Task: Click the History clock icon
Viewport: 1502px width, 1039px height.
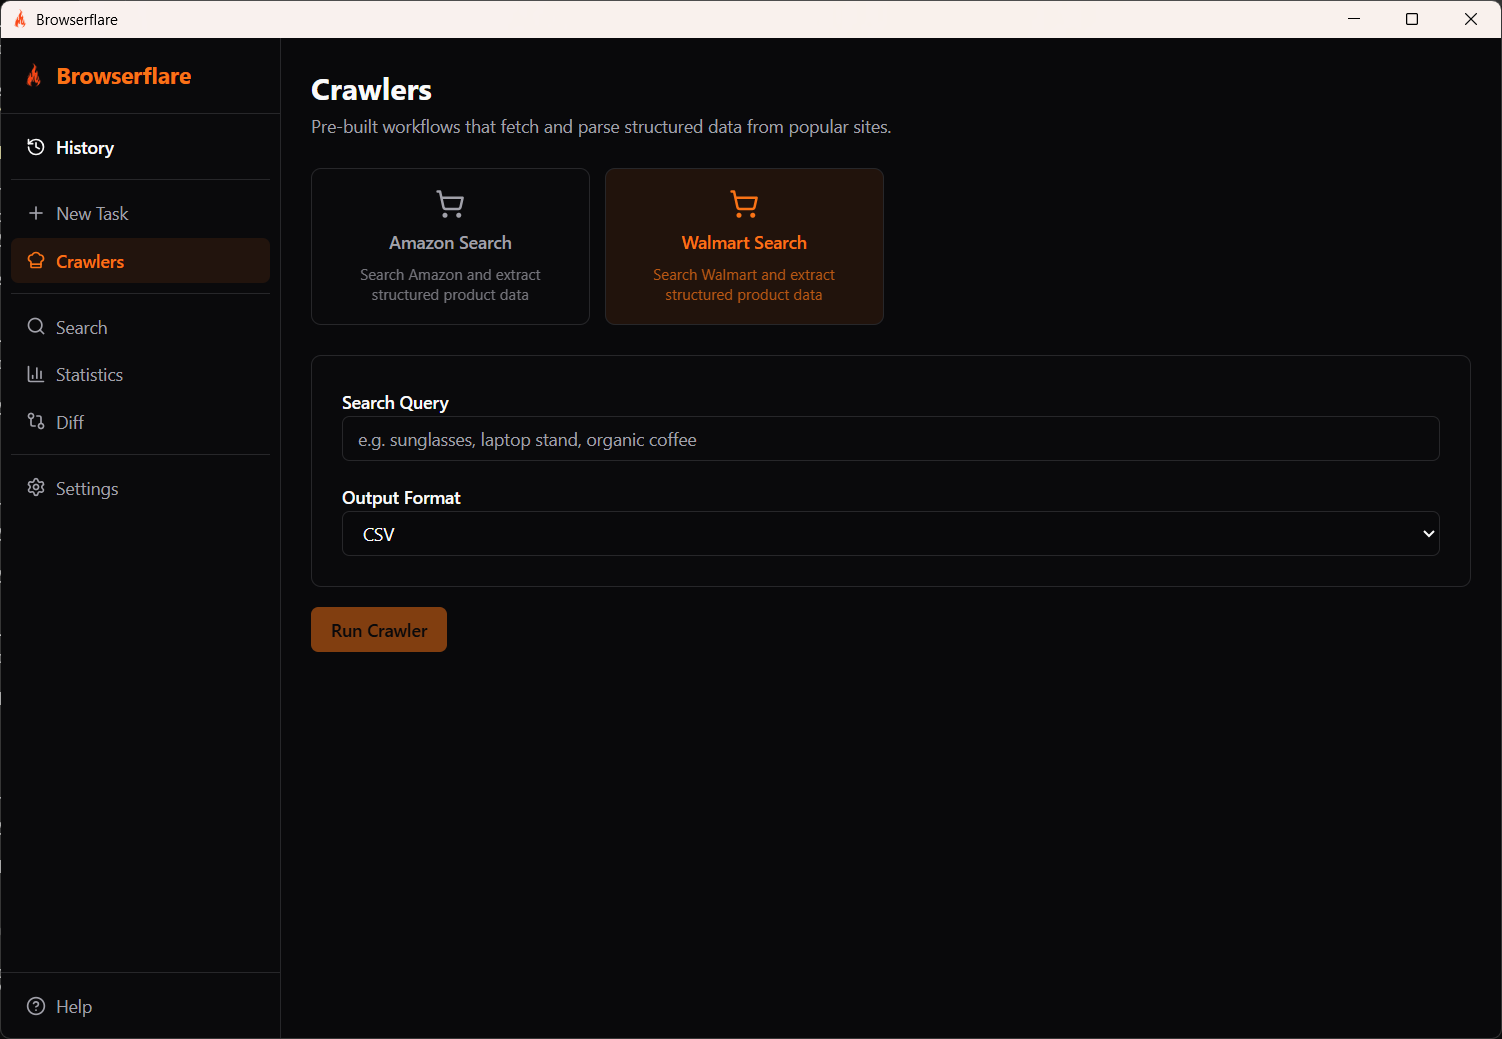Action: click(36, 147)
